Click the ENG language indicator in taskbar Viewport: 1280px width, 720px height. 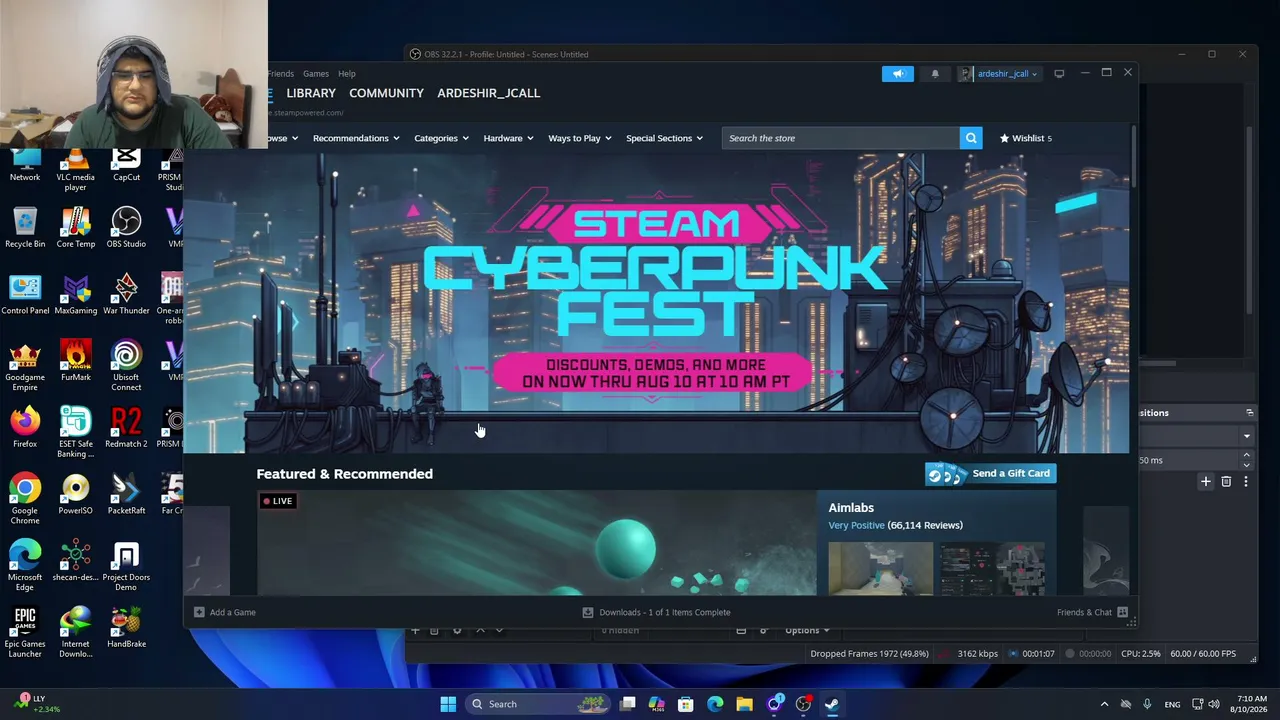[x=1172, y=704]
